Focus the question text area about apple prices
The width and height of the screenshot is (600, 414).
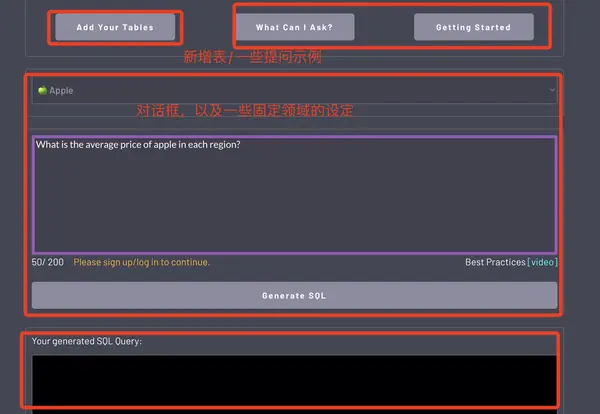[294, 195]
